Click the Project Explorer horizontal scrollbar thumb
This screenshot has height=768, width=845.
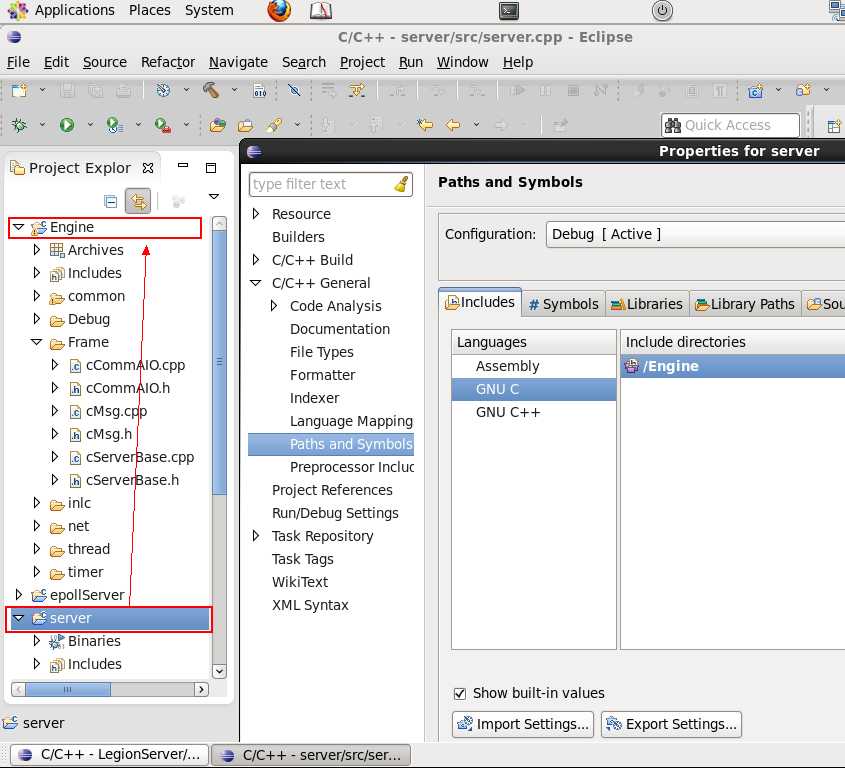[x=68, y=689]
